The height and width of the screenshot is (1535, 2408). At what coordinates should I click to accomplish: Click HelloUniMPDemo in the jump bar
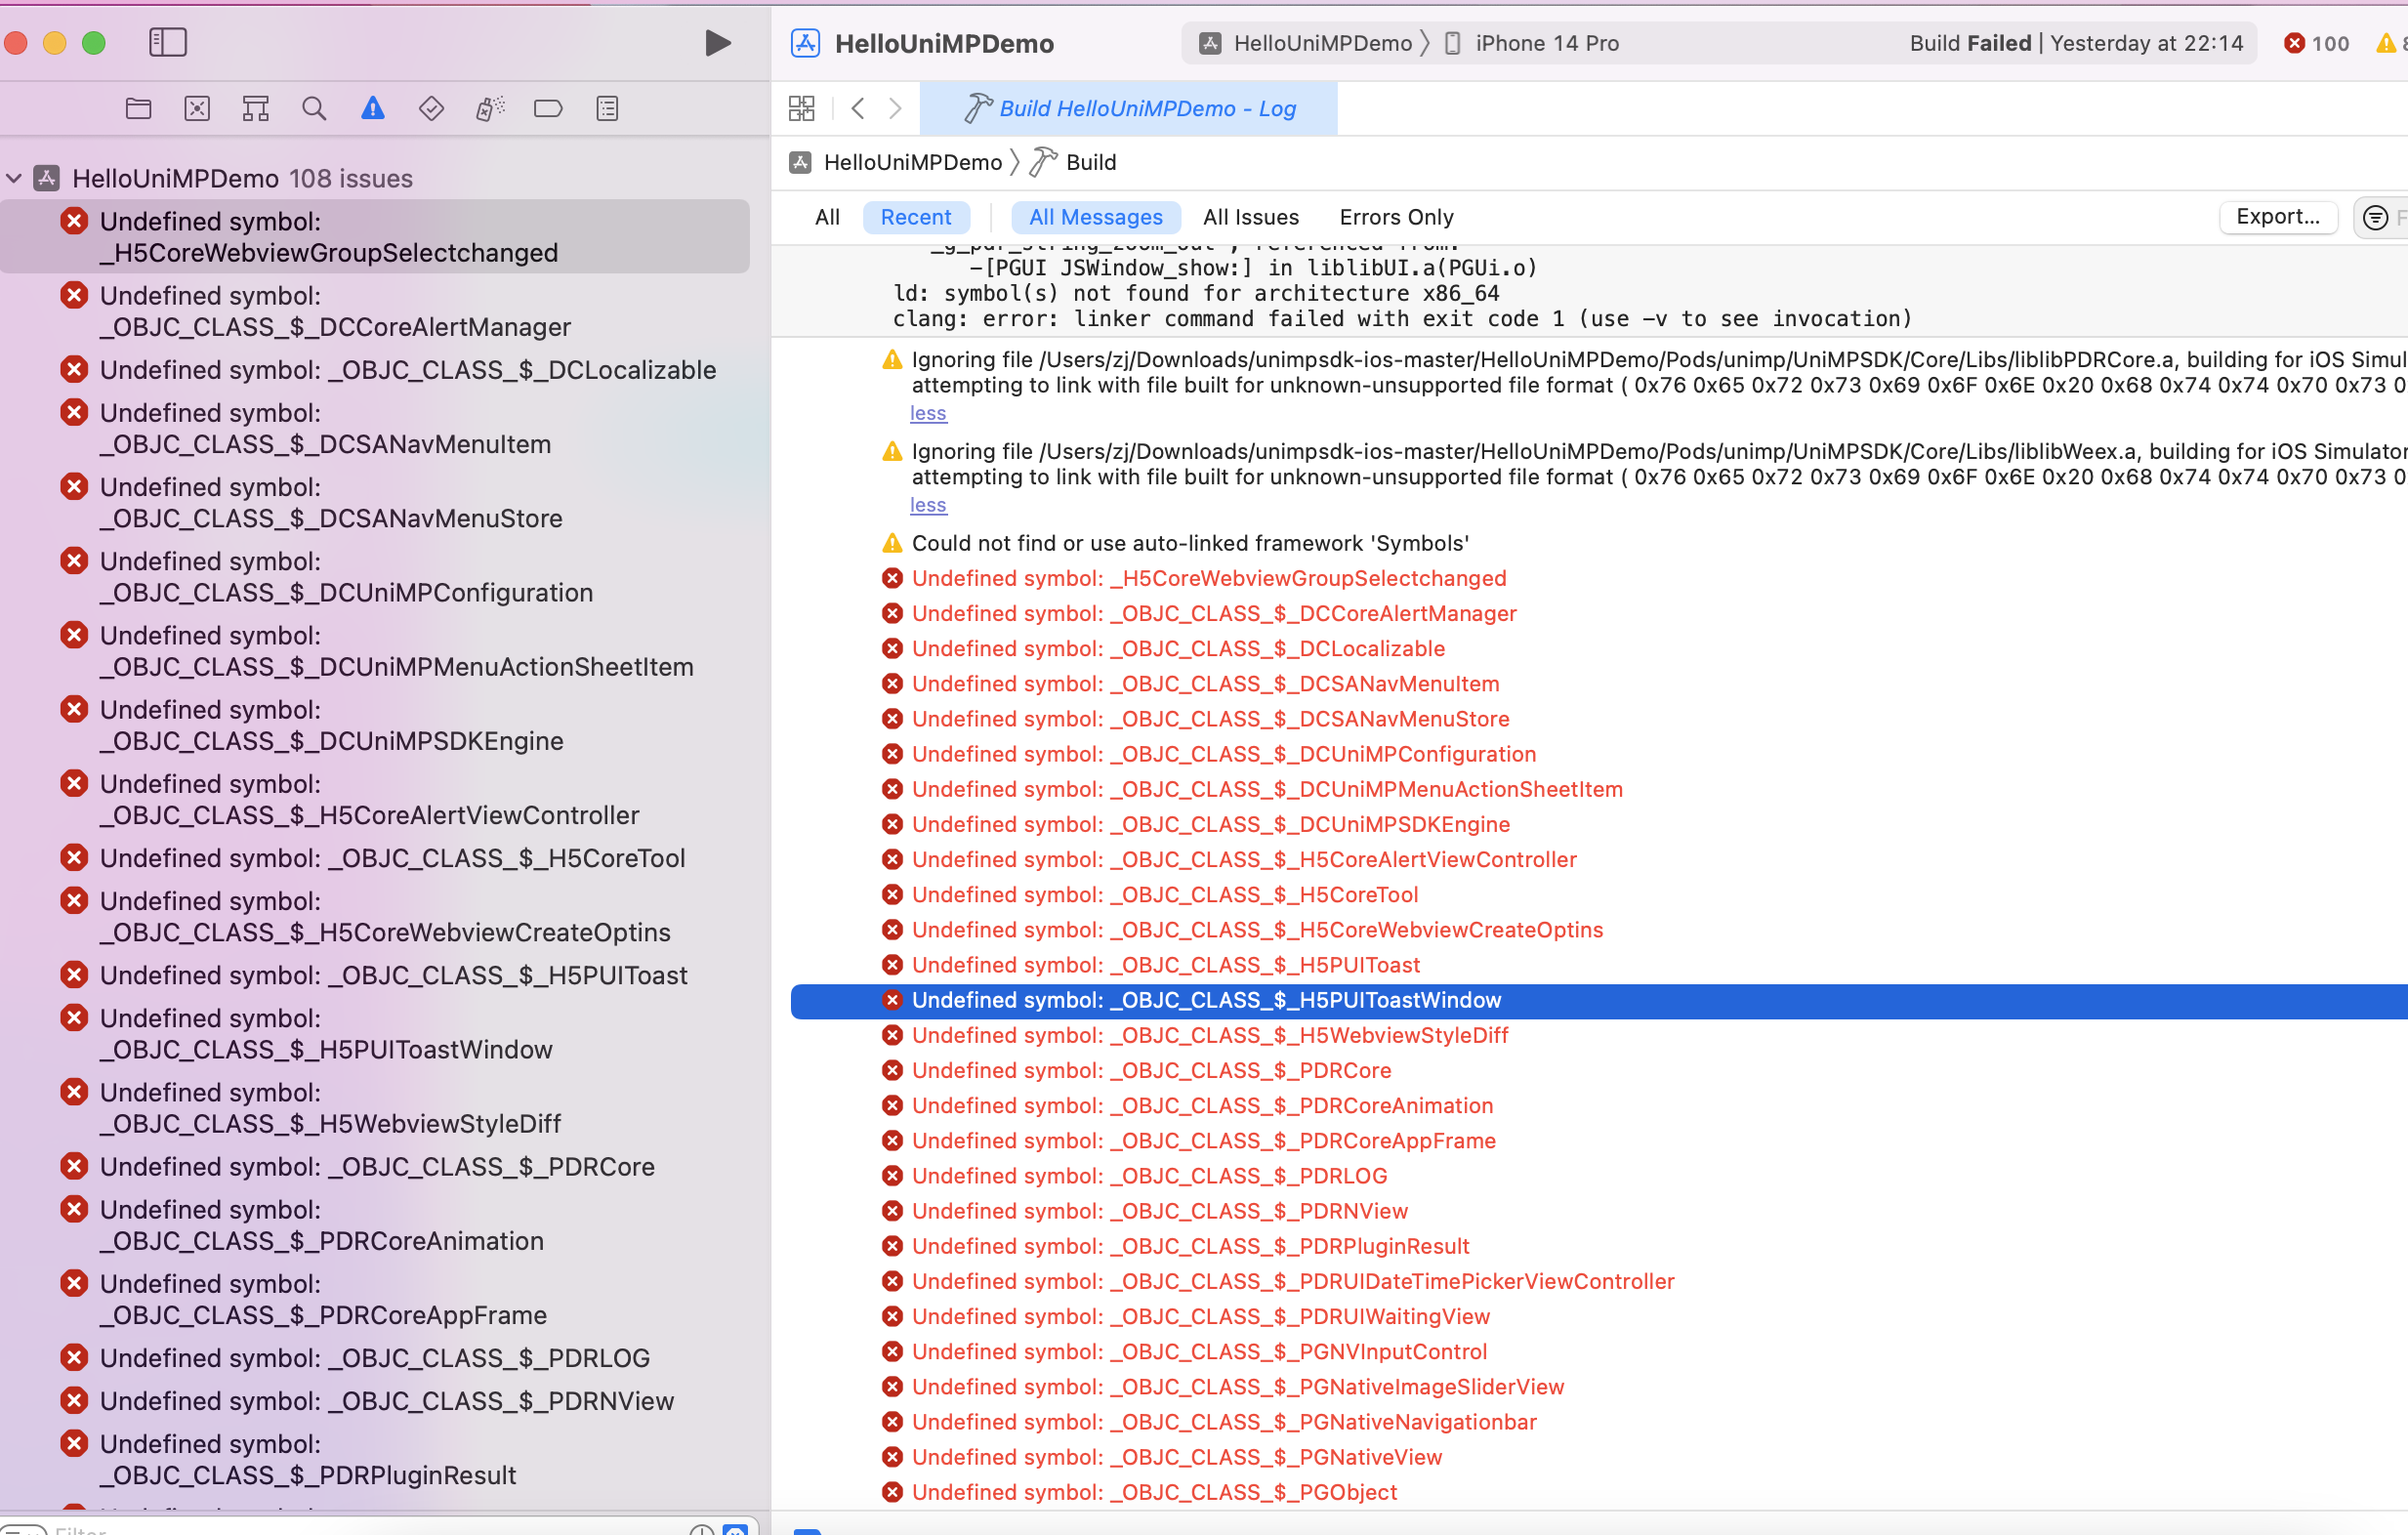coord(896,162)
